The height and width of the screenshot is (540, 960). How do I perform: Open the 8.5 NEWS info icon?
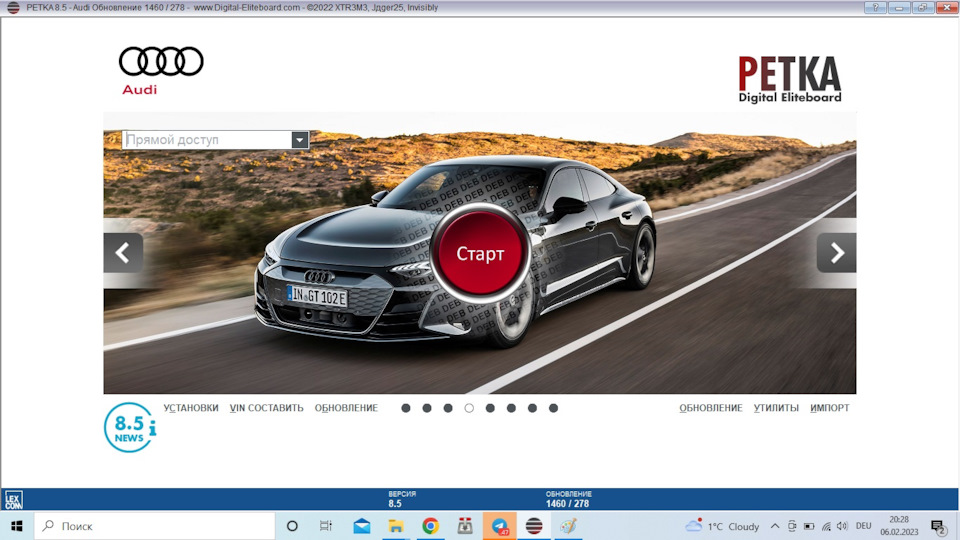(130, 427)
